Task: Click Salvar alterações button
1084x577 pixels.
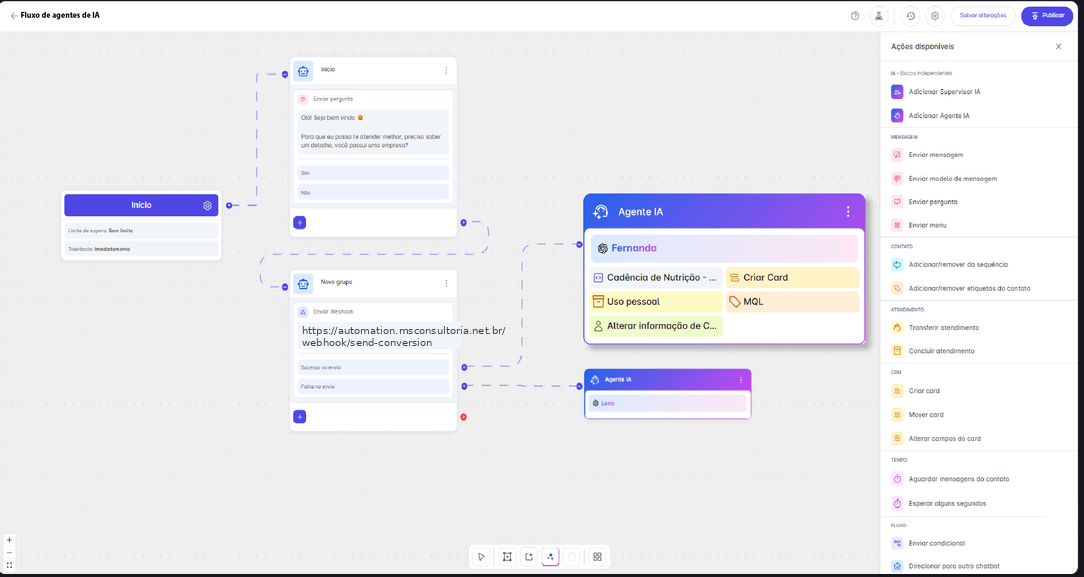Action: (983, 16)
